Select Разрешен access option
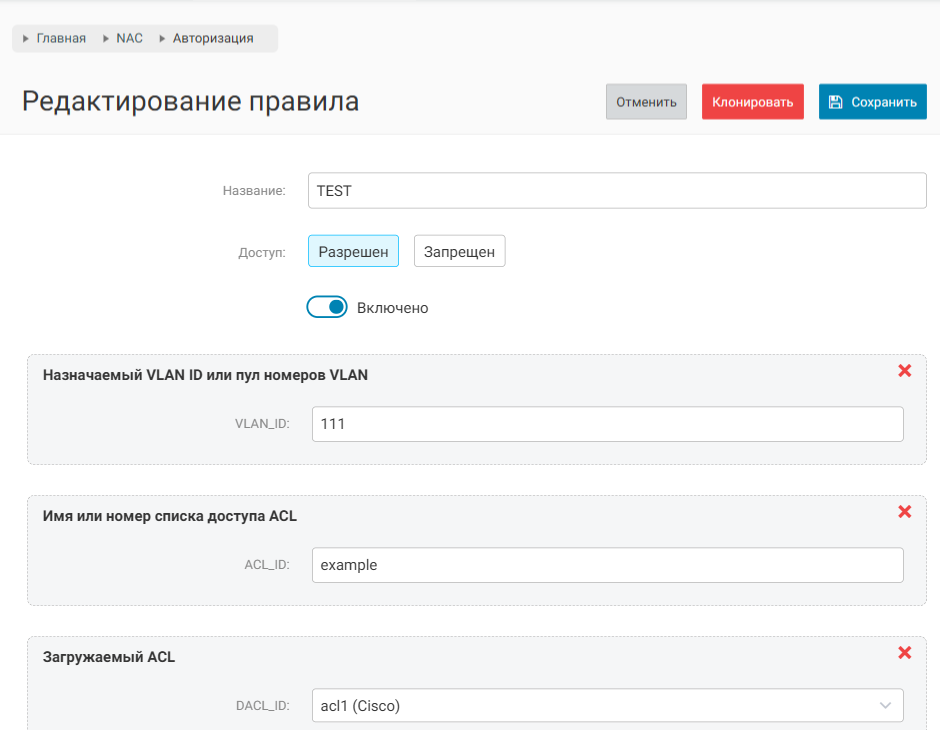This screenshot has height=730, width=940. click(x=353, y=252)
